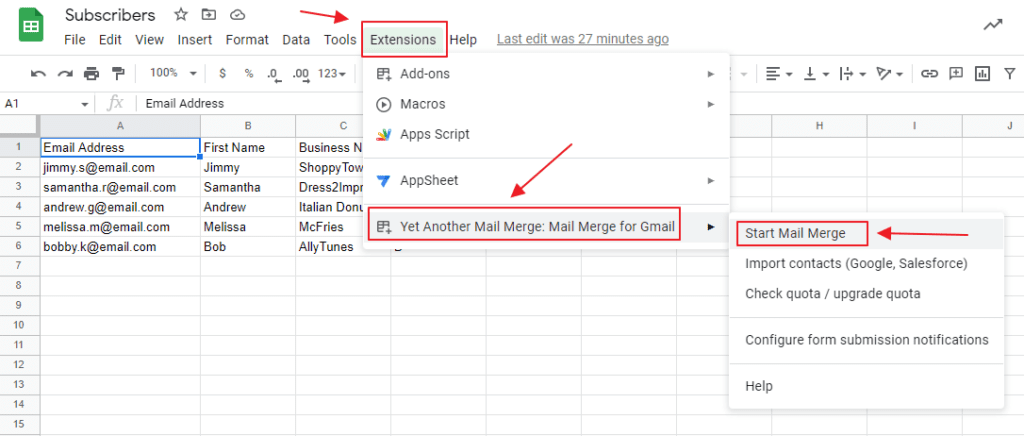
Task: Click the Undo toolbar icon
Action: pos(39,74)
